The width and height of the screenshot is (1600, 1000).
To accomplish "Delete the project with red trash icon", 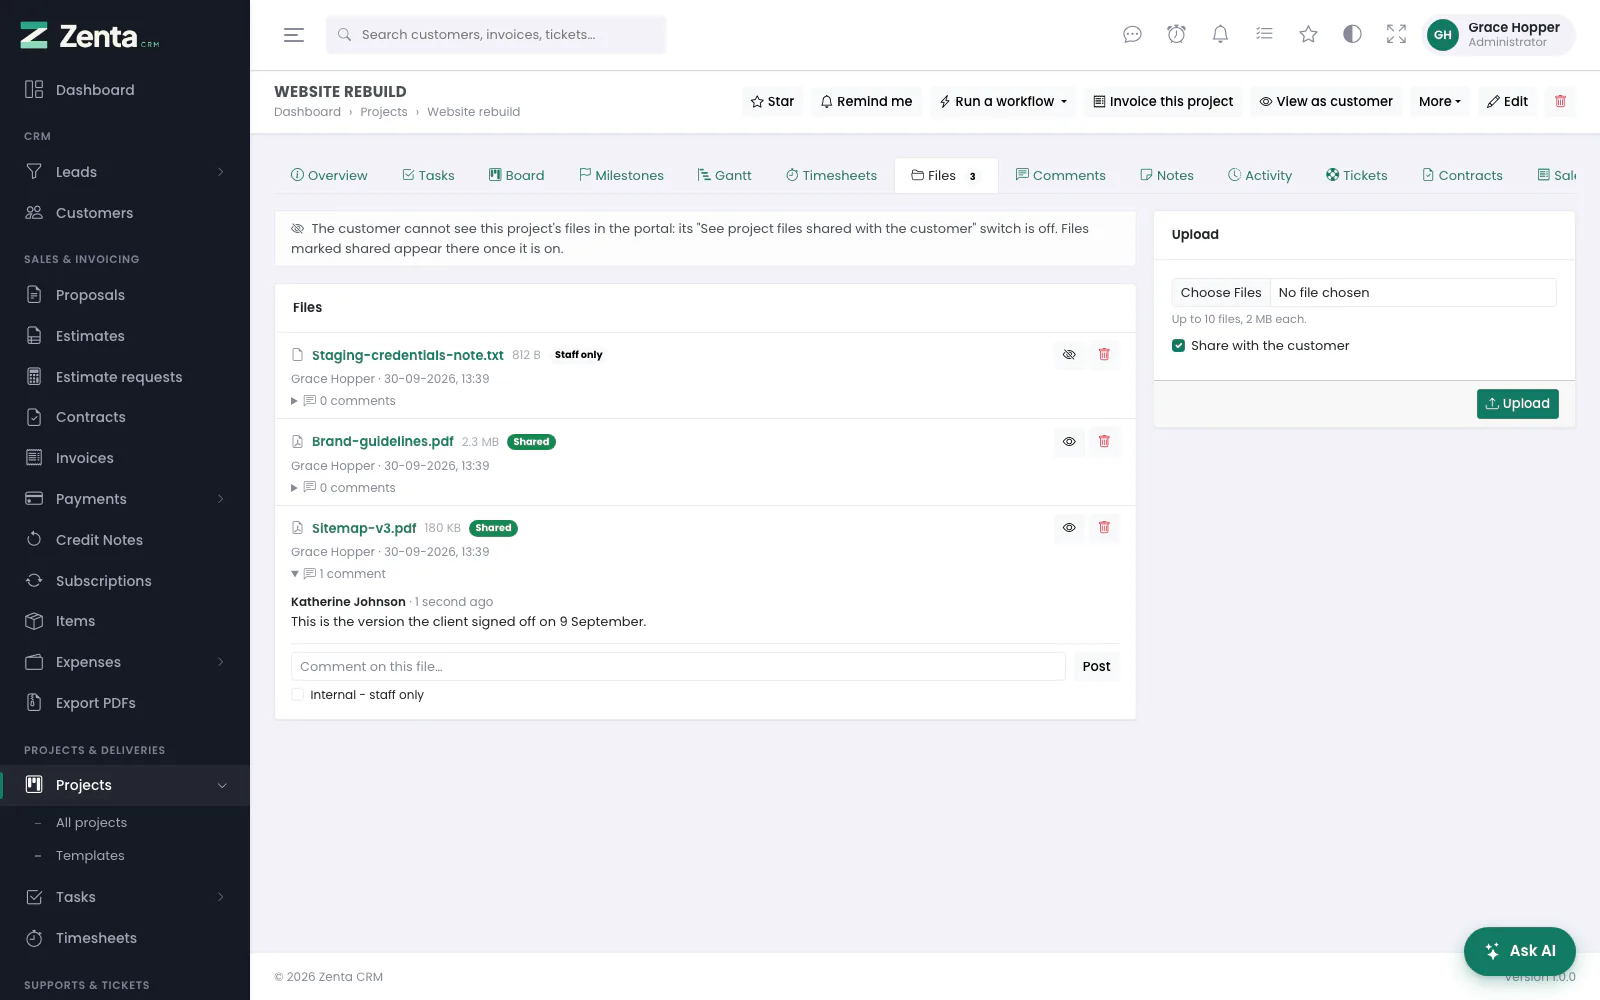I will point(1560,101).
